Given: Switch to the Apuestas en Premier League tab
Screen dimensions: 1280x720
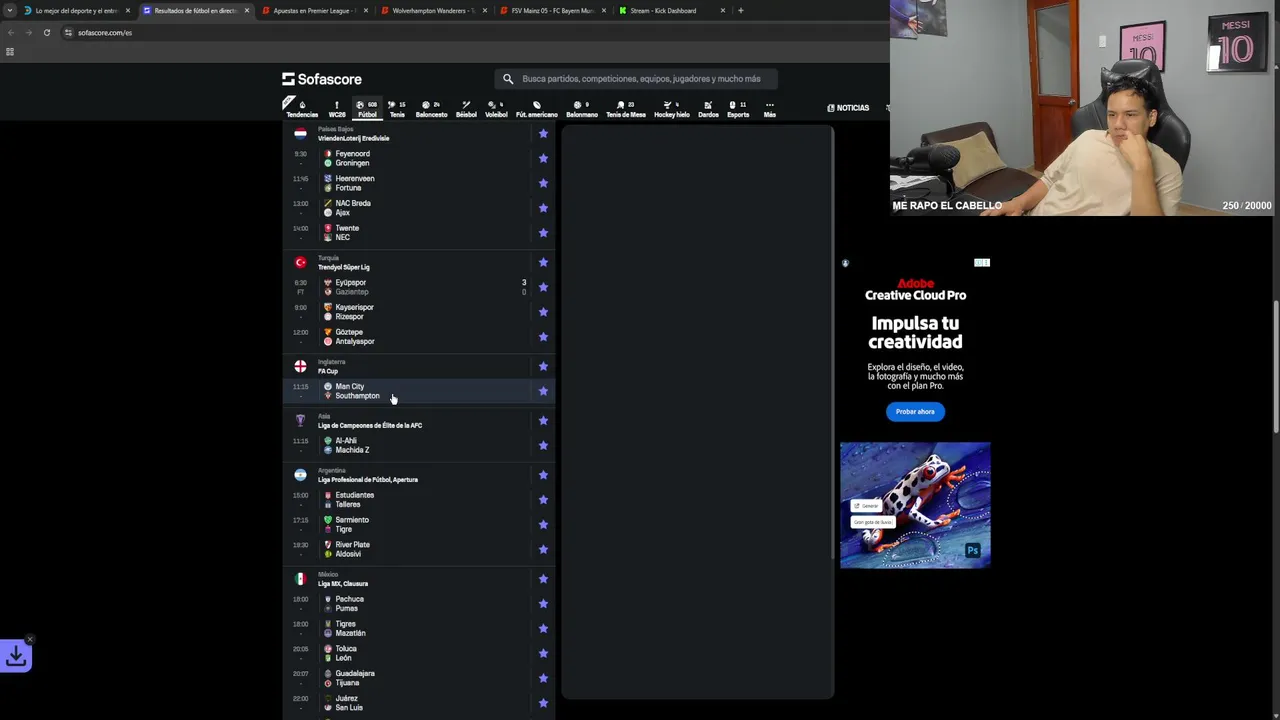Looking at the screenshot, I should click(316, 10).
